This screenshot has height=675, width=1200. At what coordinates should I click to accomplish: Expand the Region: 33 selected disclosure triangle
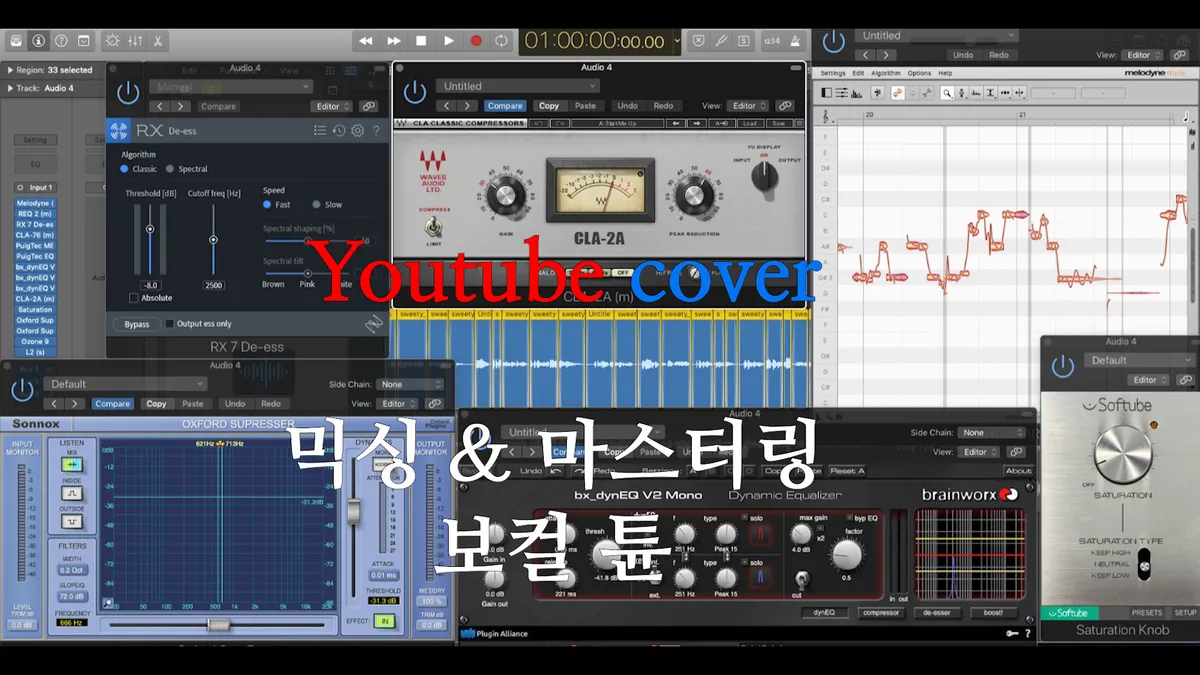coord(10,70)
